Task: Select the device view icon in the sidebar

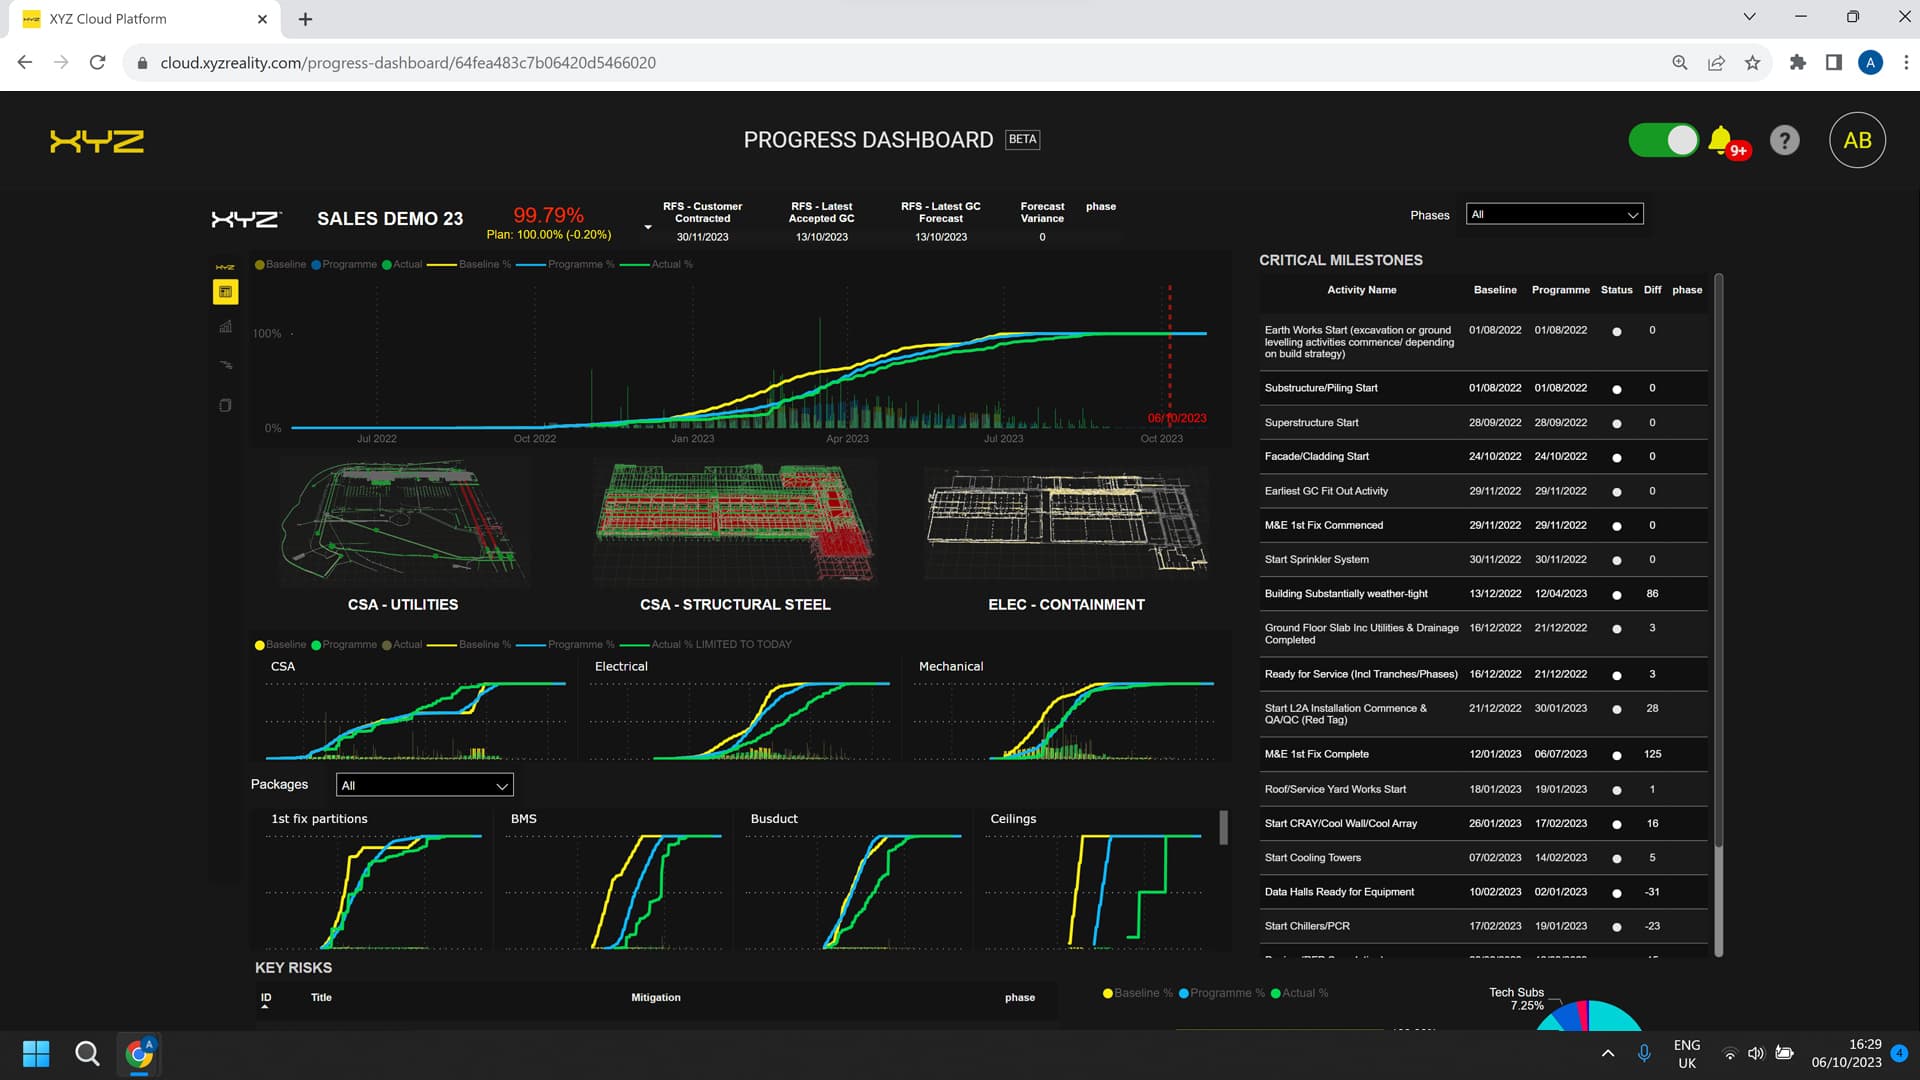Action: tap(225, 405)
